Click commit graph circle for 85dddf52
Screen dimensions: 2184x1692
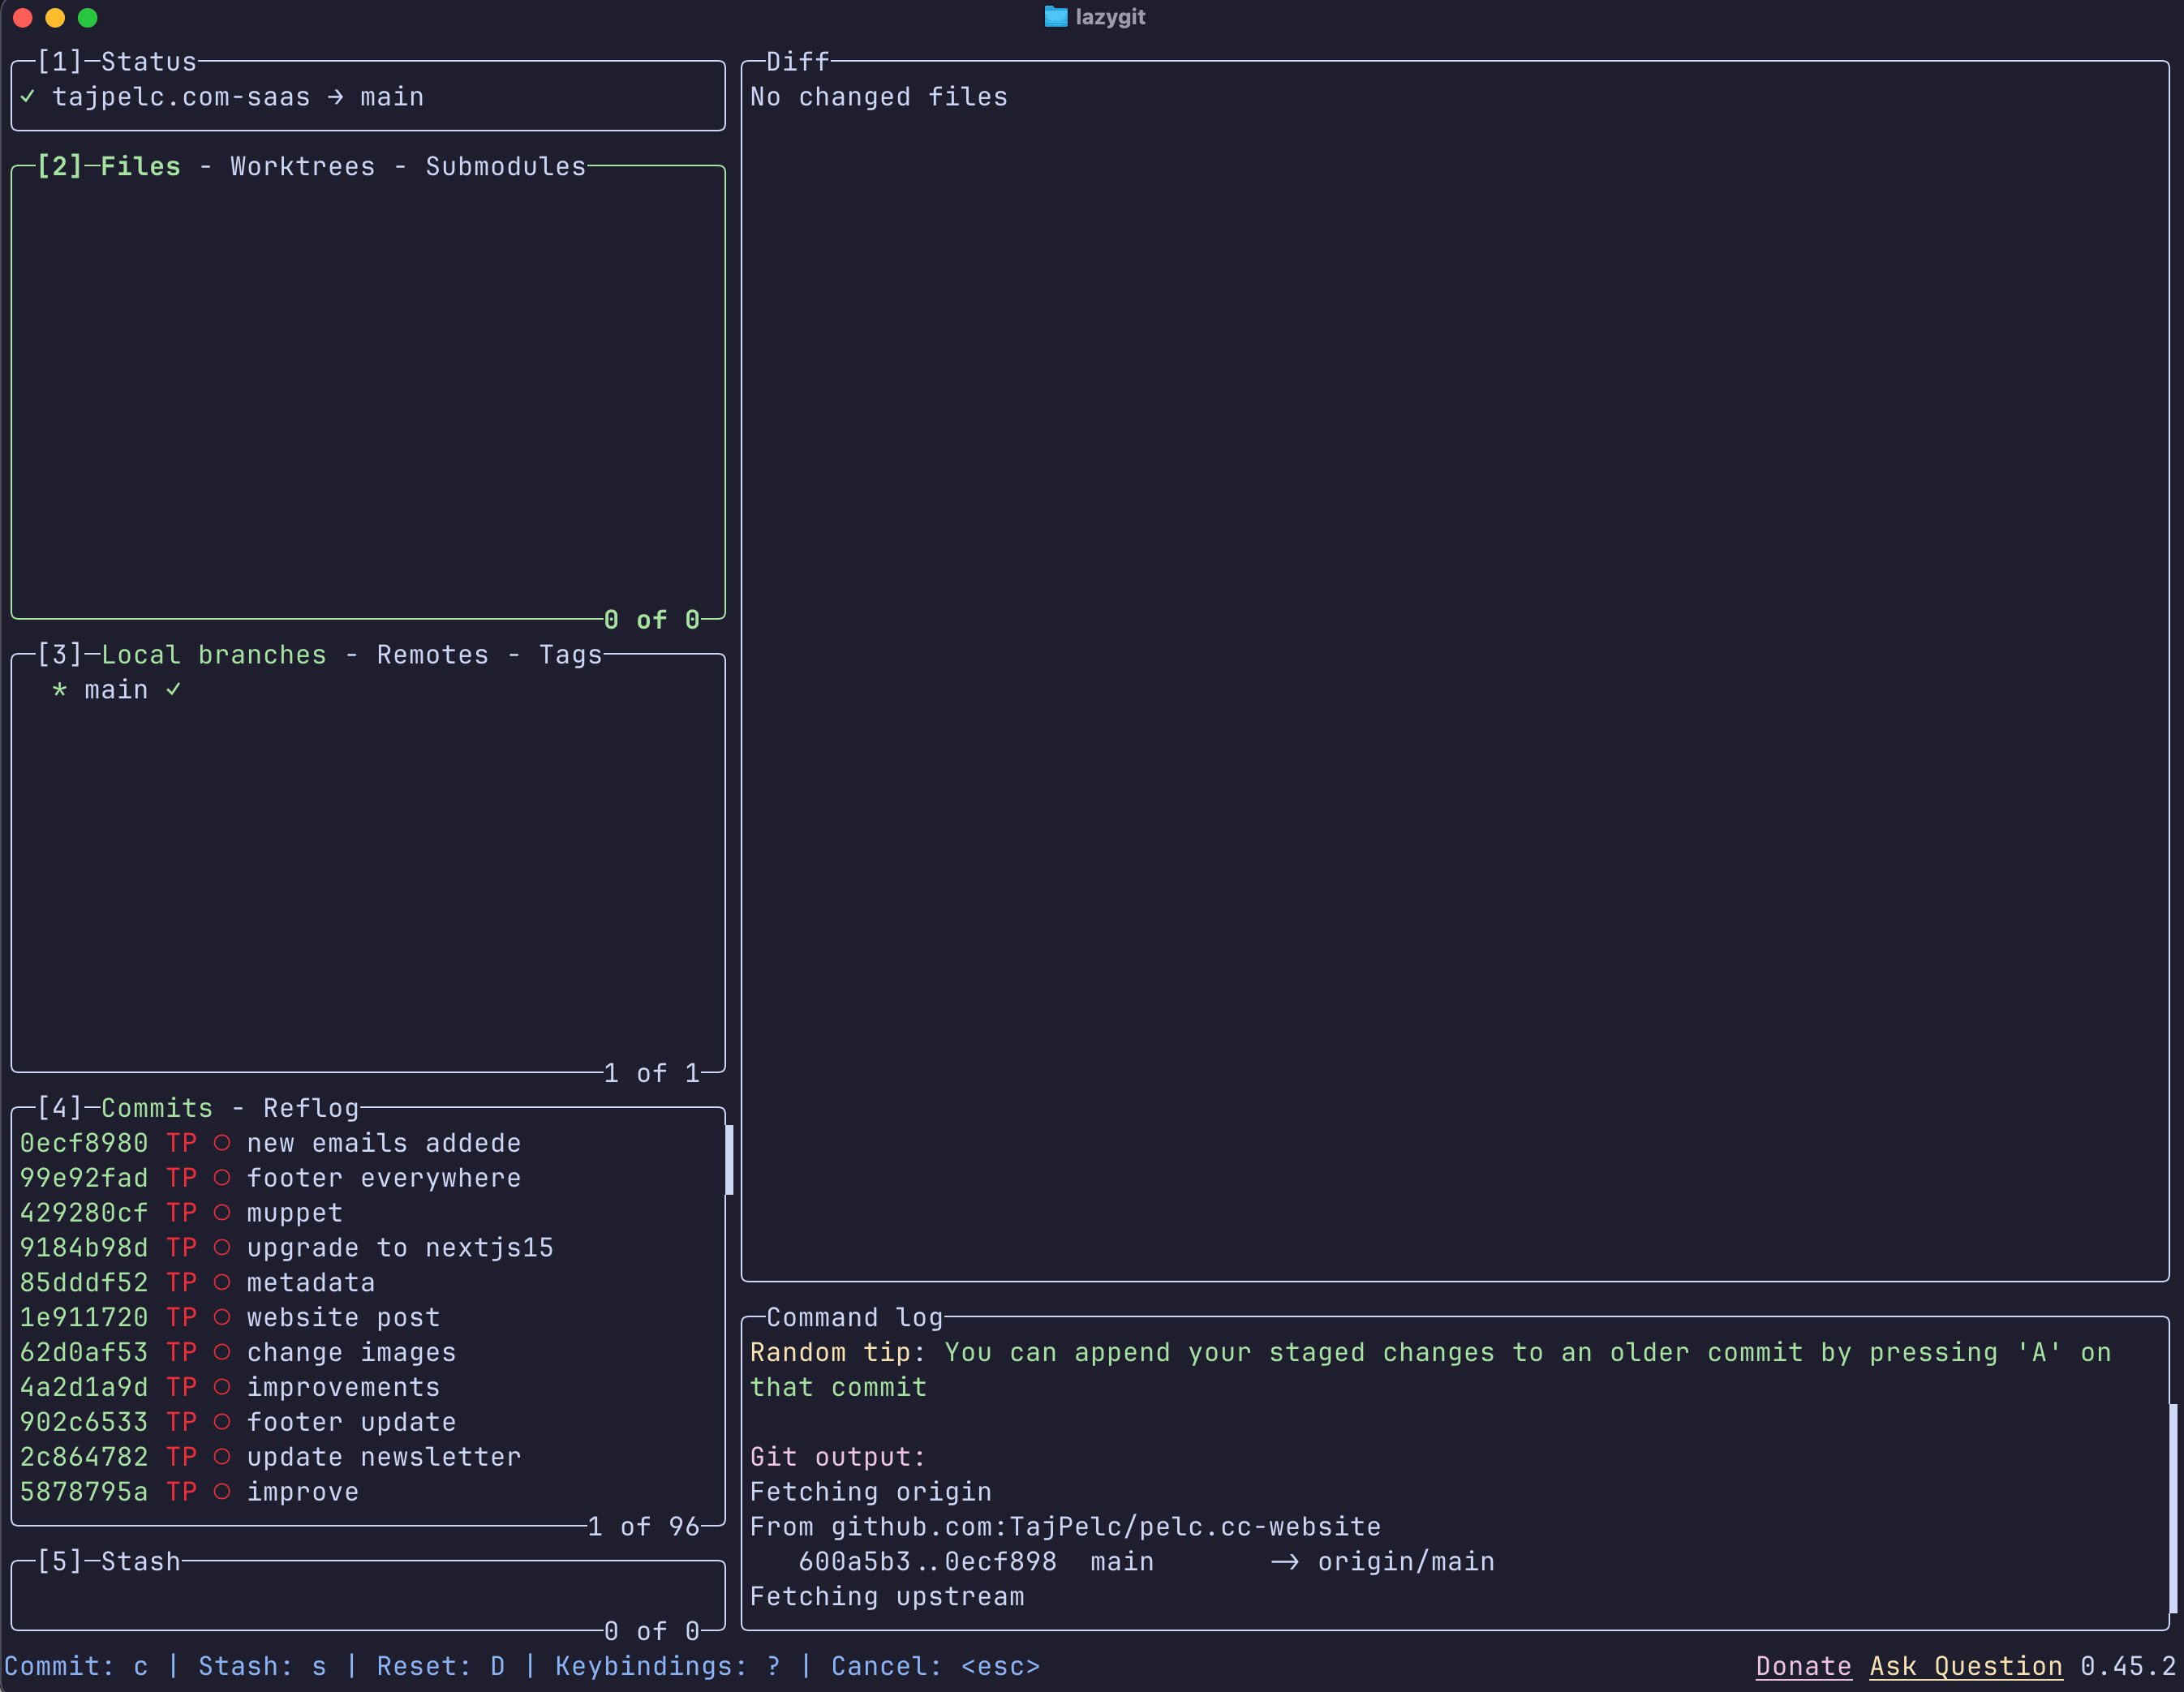pos(222,1282)
